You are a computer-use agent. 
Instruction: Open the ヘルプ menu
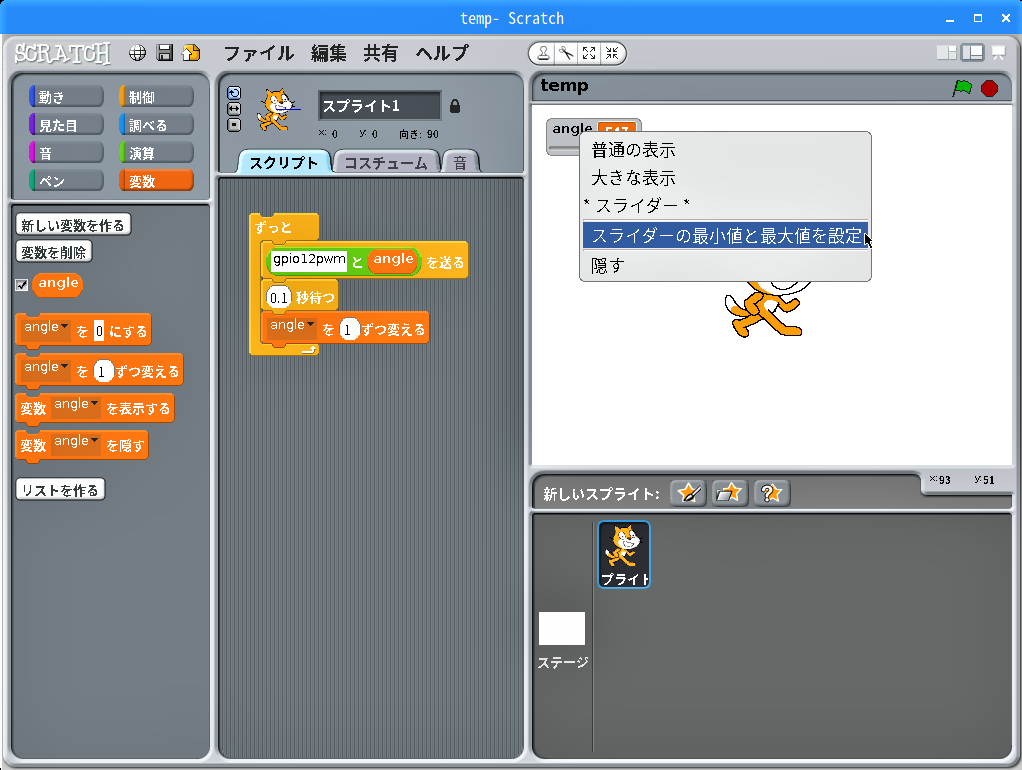point(442,53)
